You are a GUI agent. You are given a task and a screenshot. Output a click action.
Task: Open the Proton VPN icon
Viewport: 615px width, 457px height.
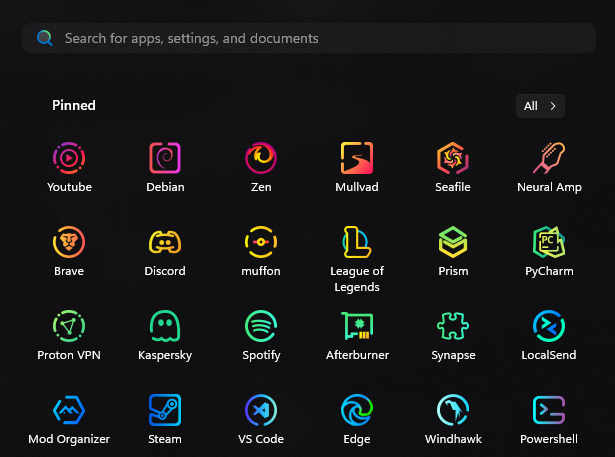click(x=69, y=326)
